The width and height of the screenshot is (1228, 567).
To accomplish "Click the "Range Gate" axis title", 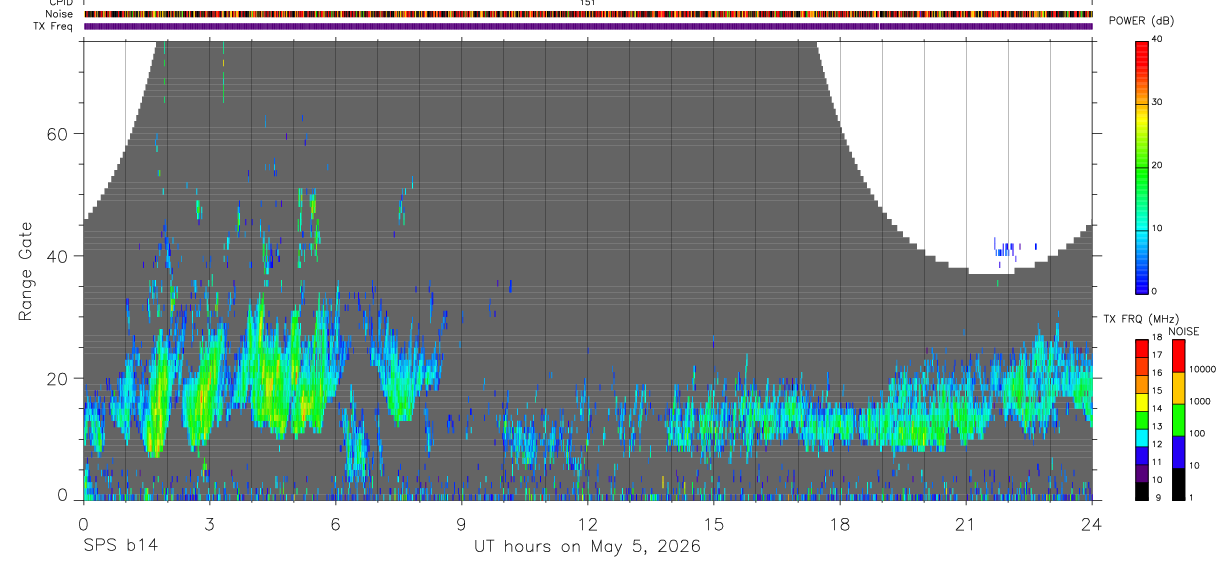I will click(26, 272).
